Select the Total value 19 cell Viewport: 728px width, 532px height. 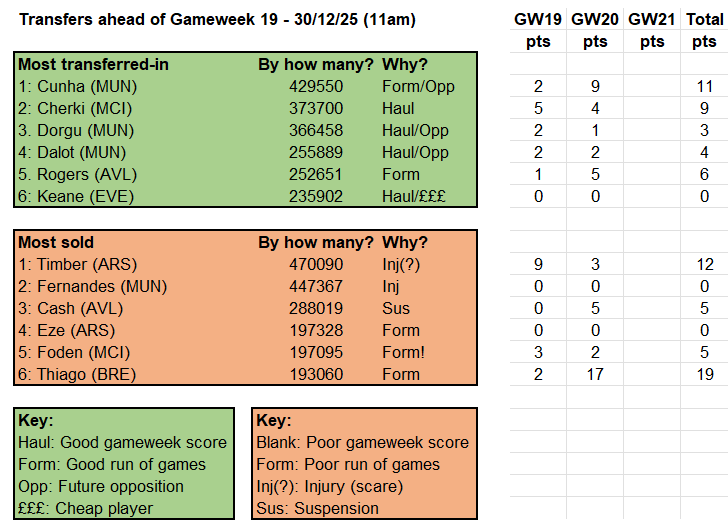[x=704, y=374]
